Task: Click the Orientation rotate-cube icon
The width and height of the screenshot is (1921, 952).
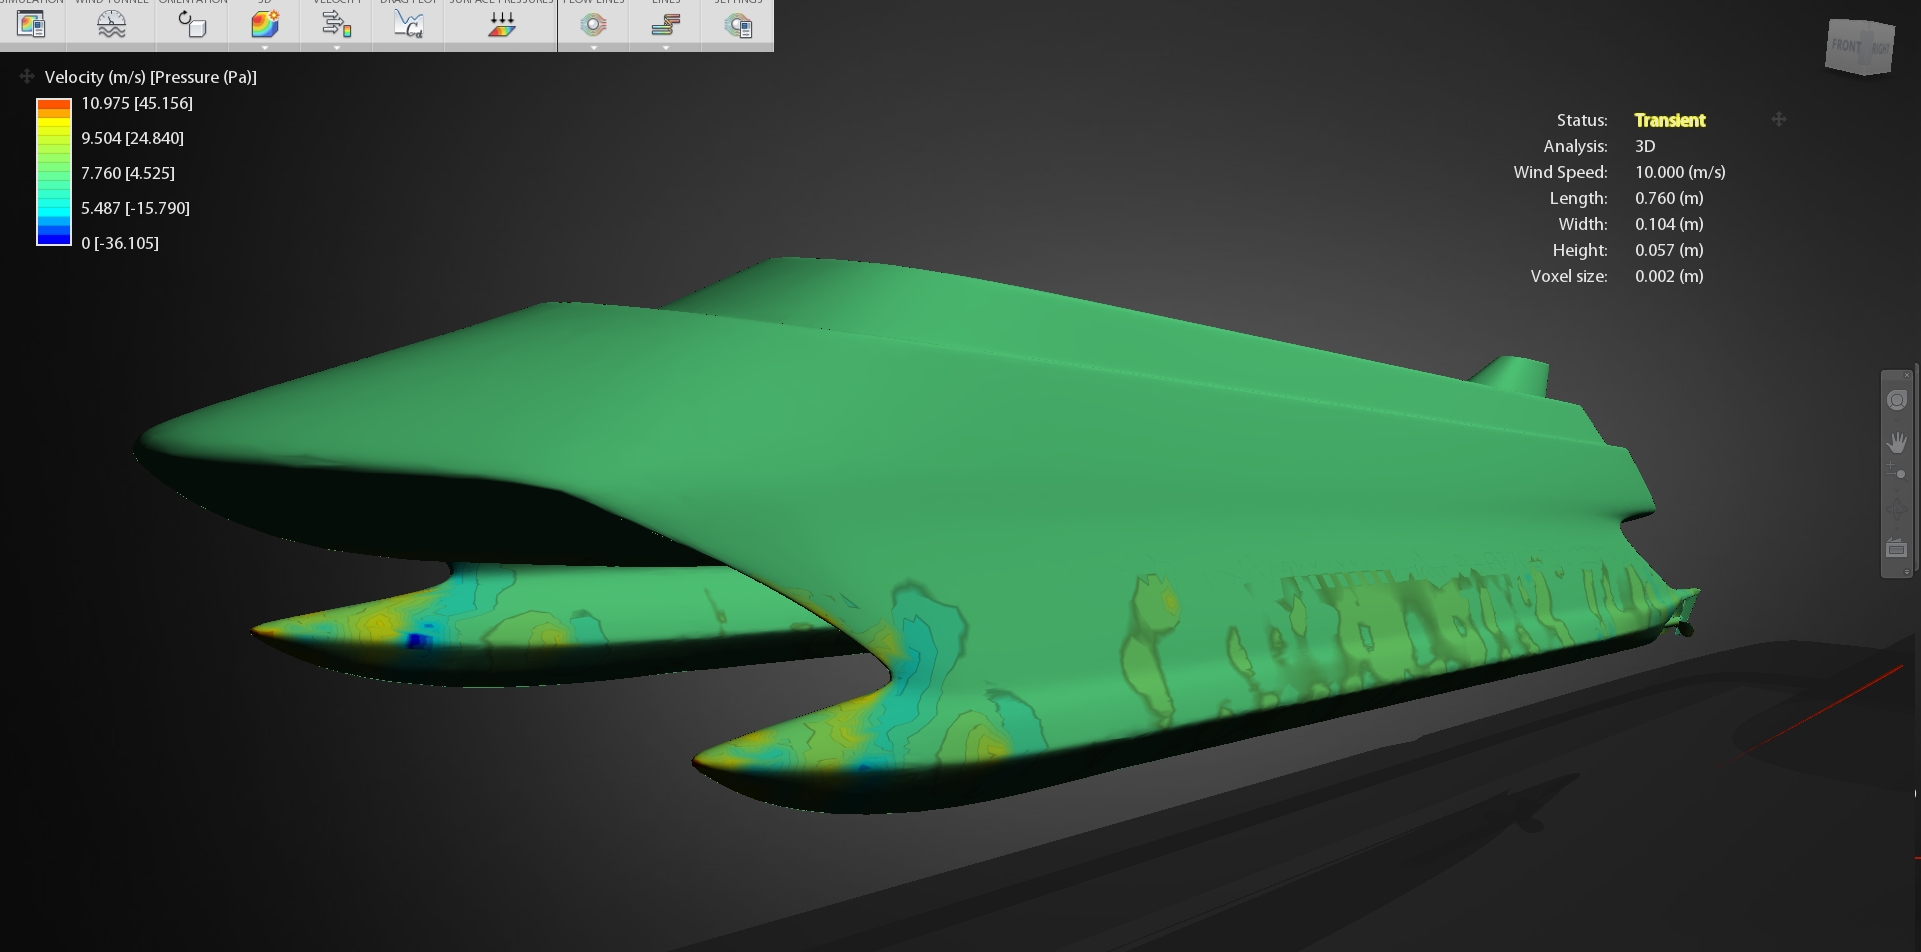Action: (192, 25)
